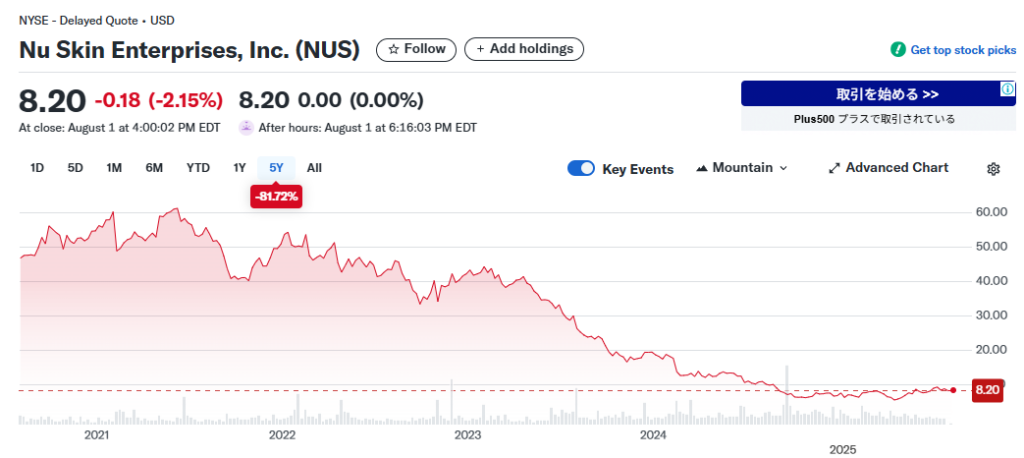Image resolution: width=1024 pixels, height=458 pixels.
Task: Click the -0.18 (-2.15%) price change text
Action: (159, 100)
